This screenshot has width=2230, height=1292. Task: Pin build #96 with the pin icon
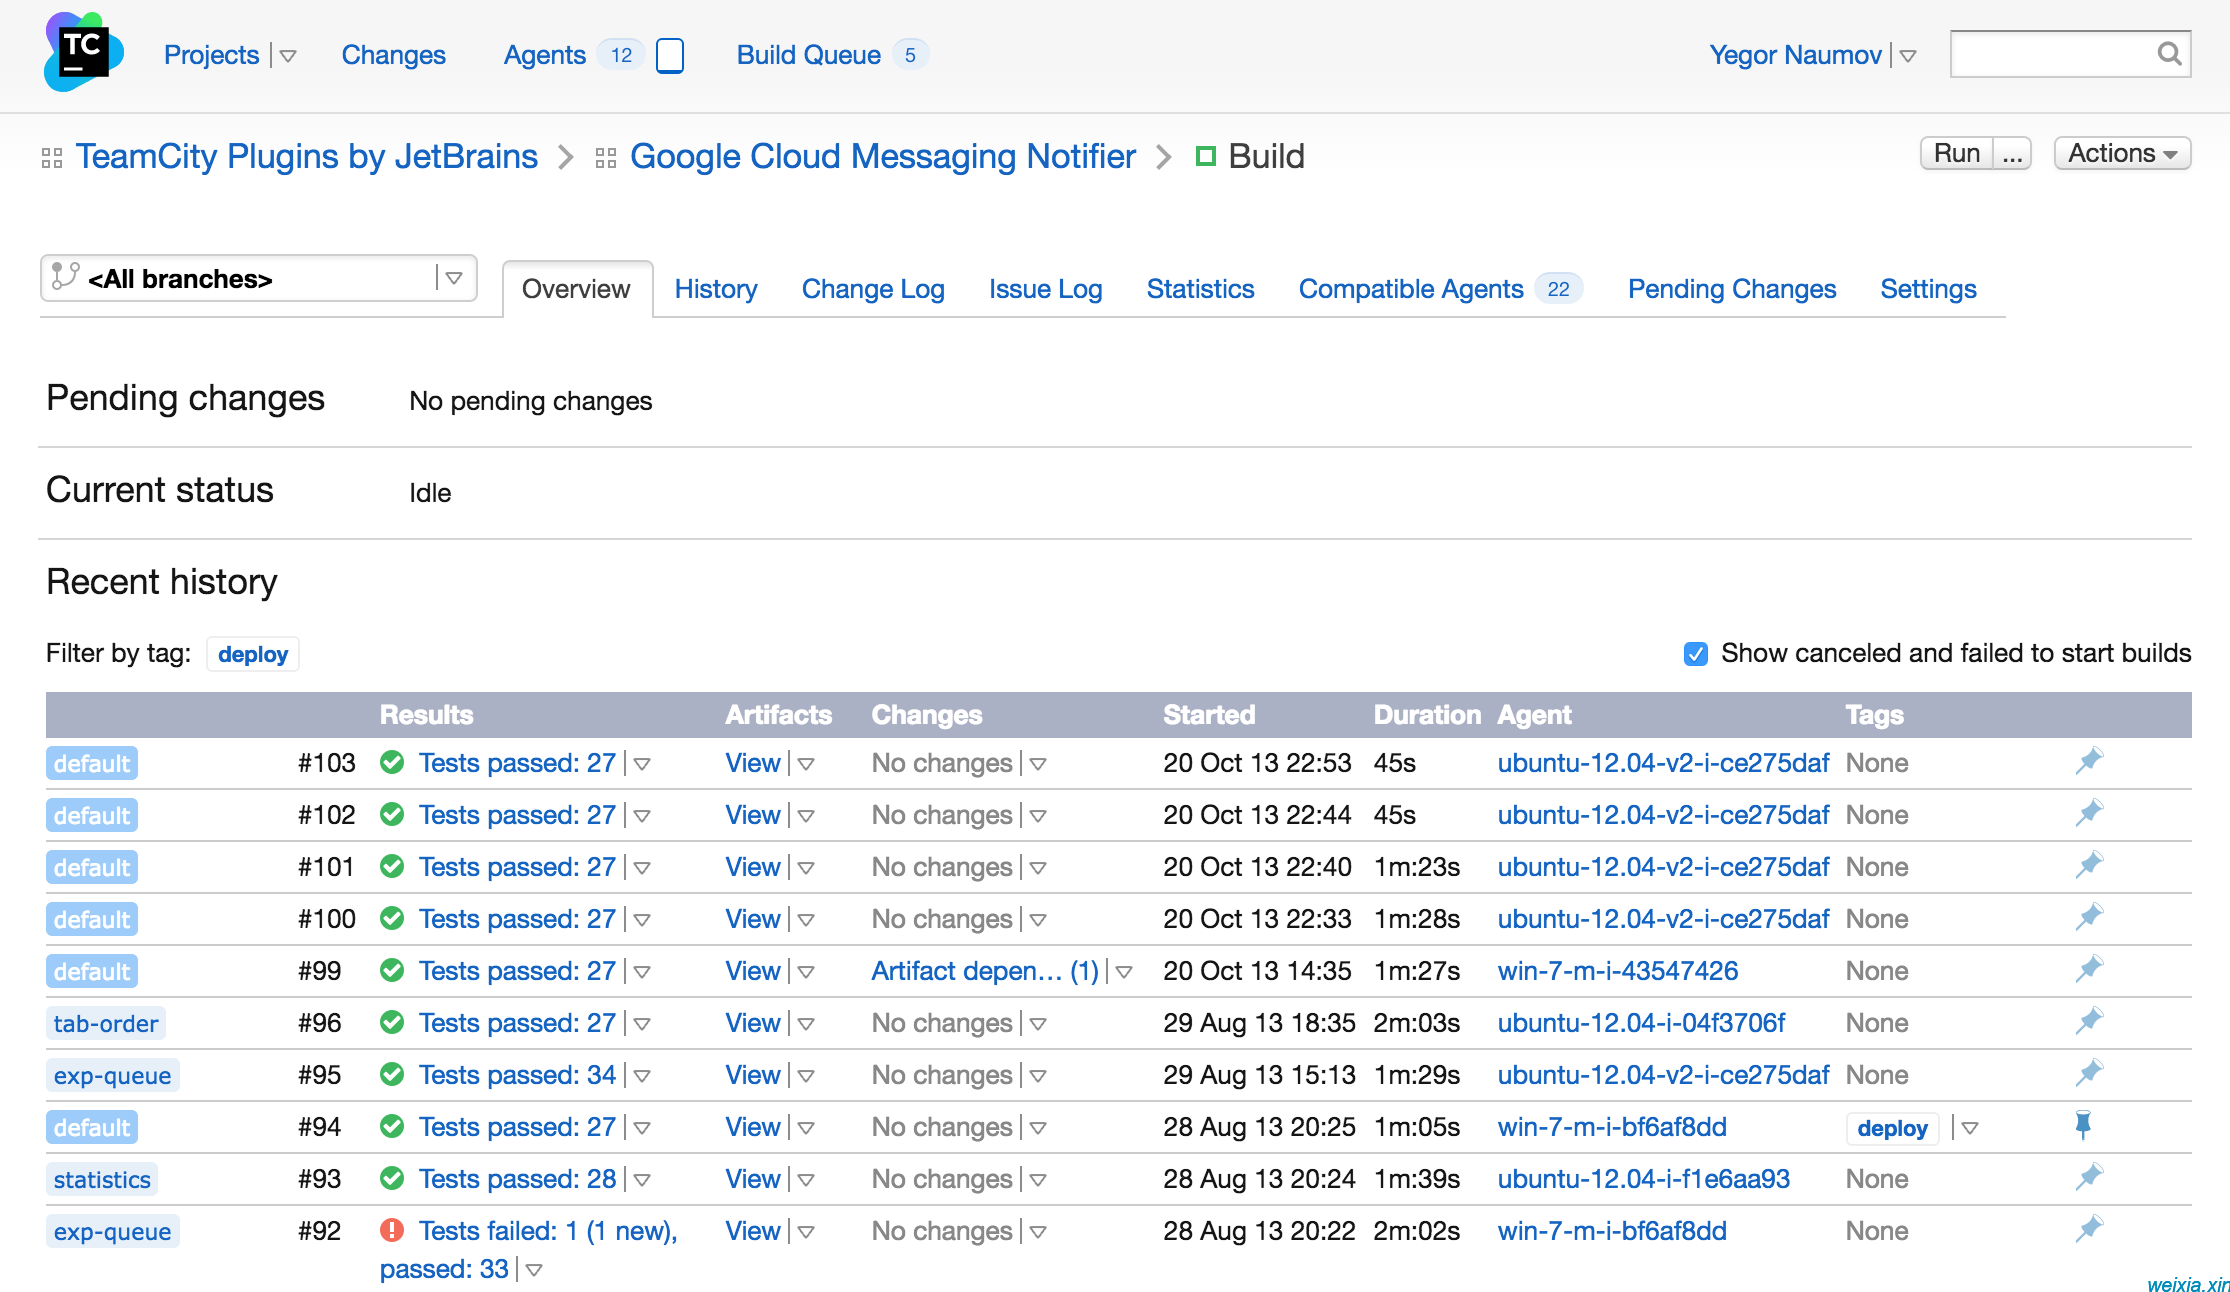pyautogui.click(x=2089, y=1022)
